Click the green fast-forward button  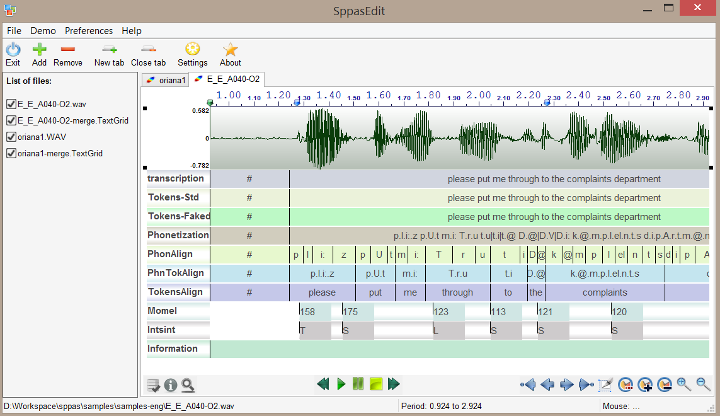click(x=394, y=384)
